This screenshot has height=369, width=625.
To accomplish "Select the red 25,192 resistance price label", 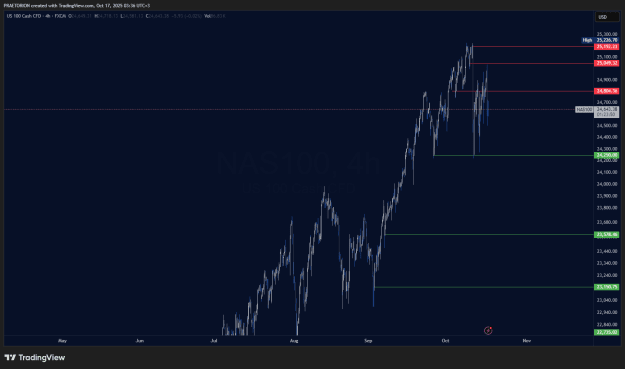I will coord(606,47).
